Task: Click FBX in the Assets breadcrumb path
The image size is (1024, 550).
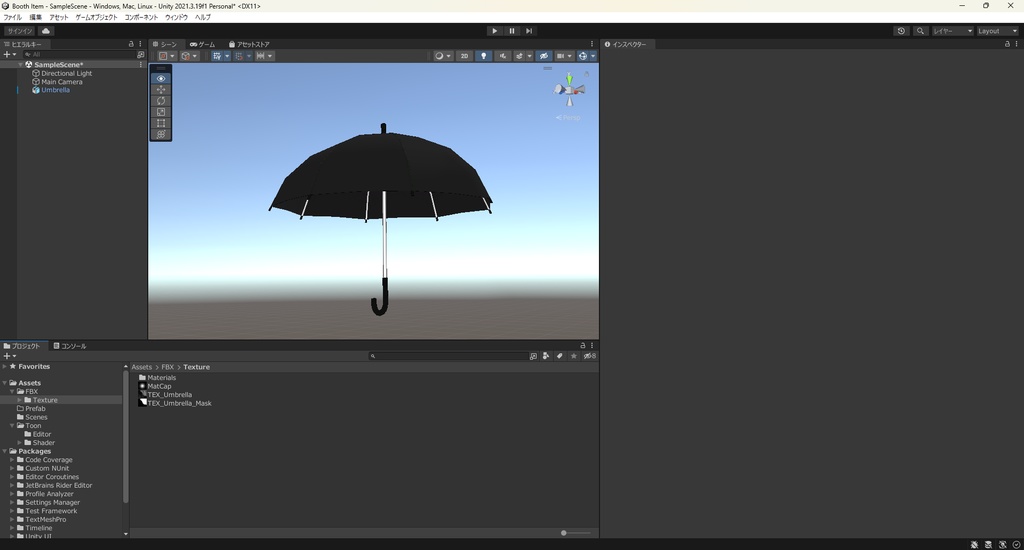Action: (x=167, y=367)
